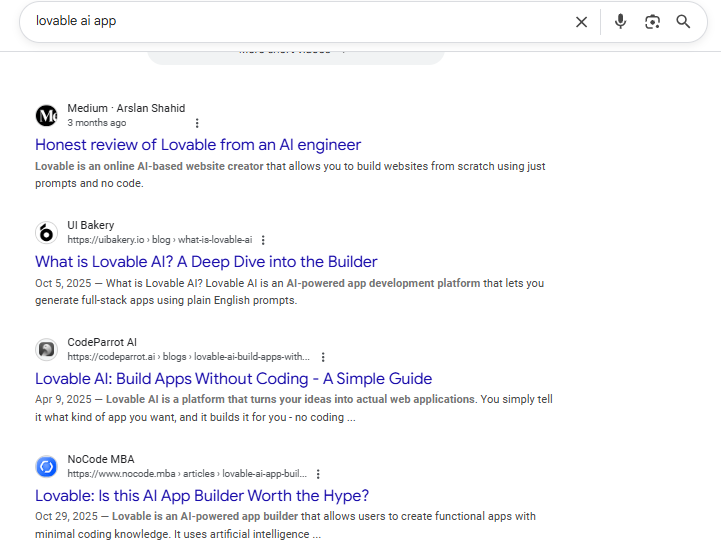
Task: Open 'Lovable AI: Build Apps Without Coding' guide
Action: pos(234,379)
